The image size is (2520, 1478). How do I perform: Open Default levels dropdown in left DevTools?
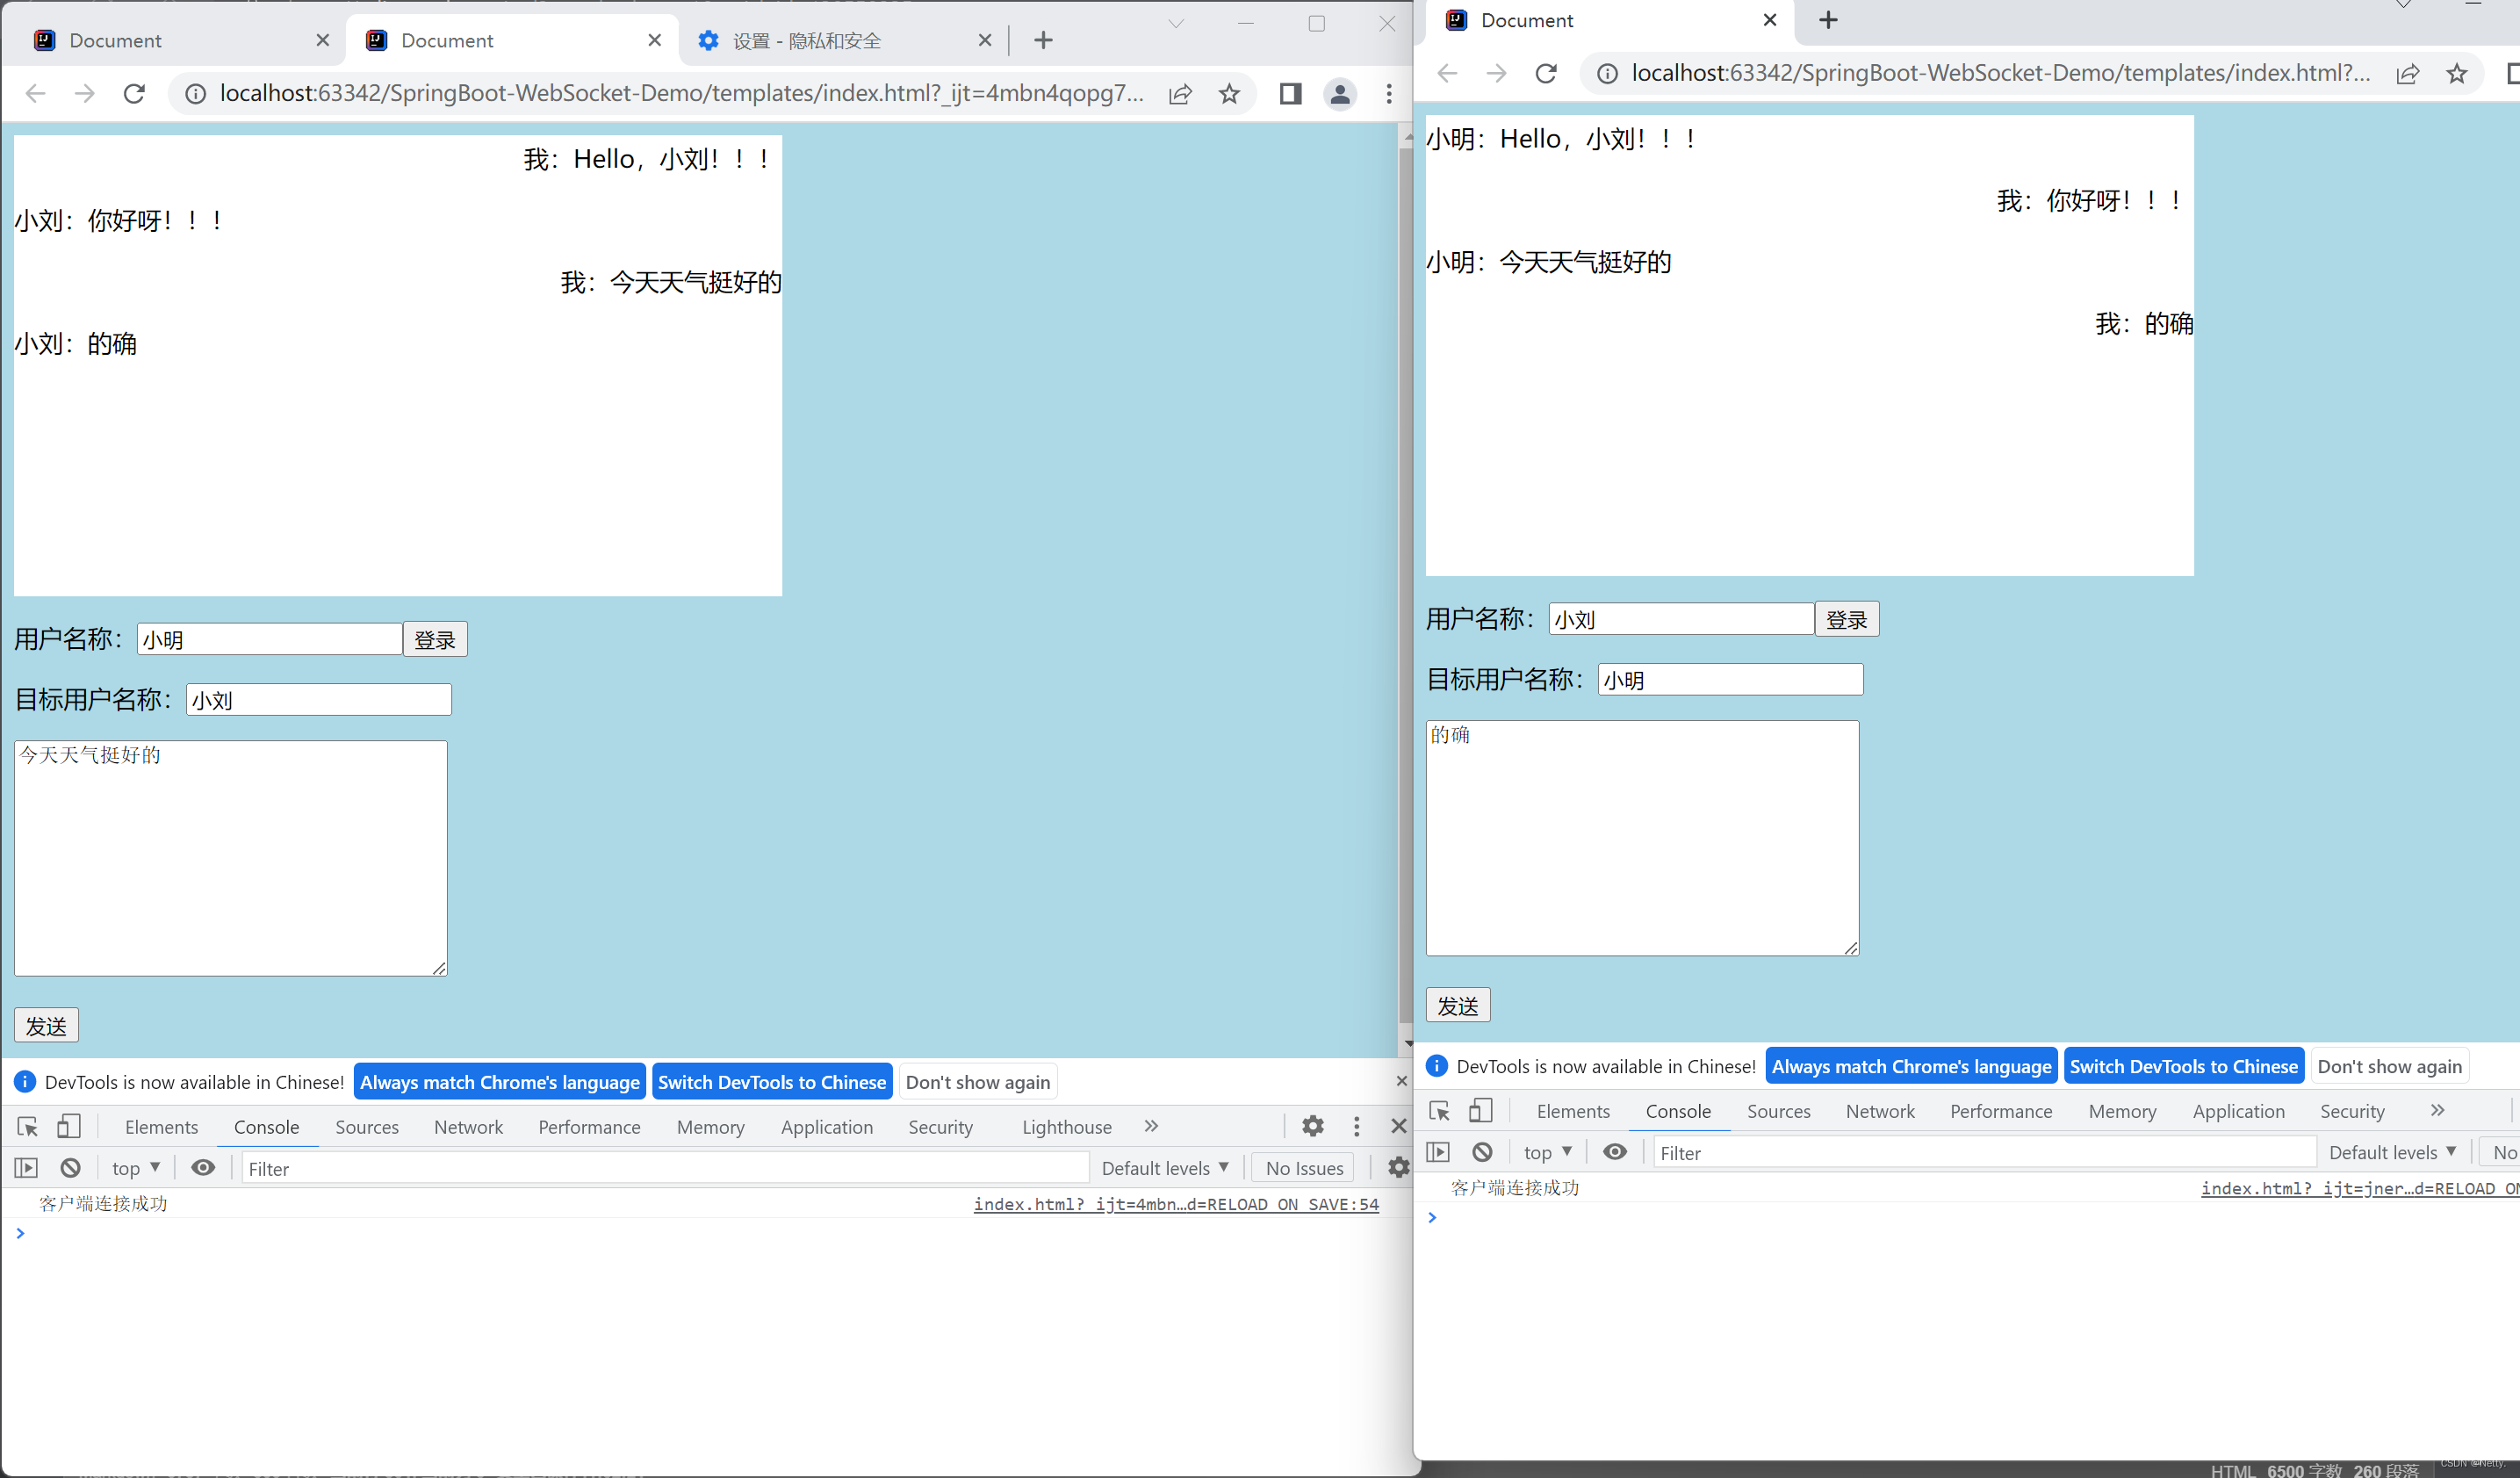(x=1165, y=1168)
